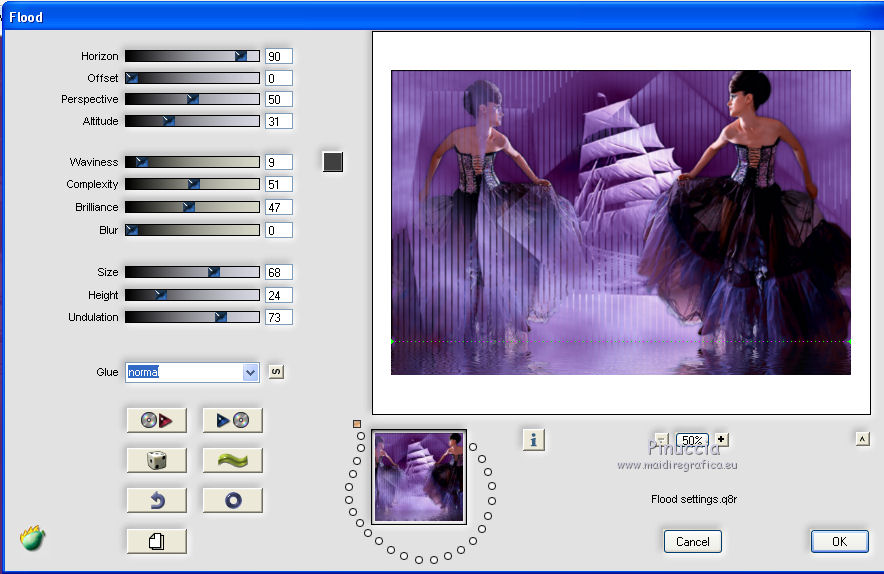Click the Height slider track
Viewport: 884px width, 574px height.
pos(192,295)
